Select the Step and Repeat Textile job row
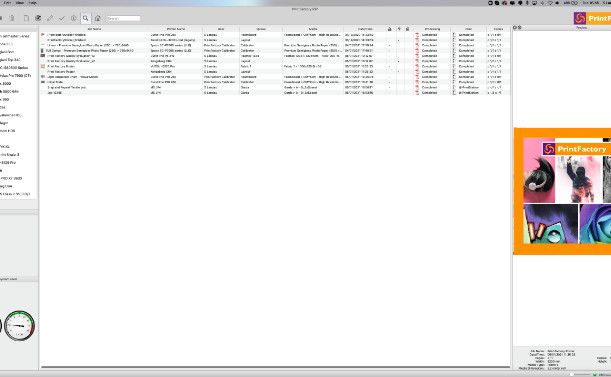611x377 pixels. [275, 87]
